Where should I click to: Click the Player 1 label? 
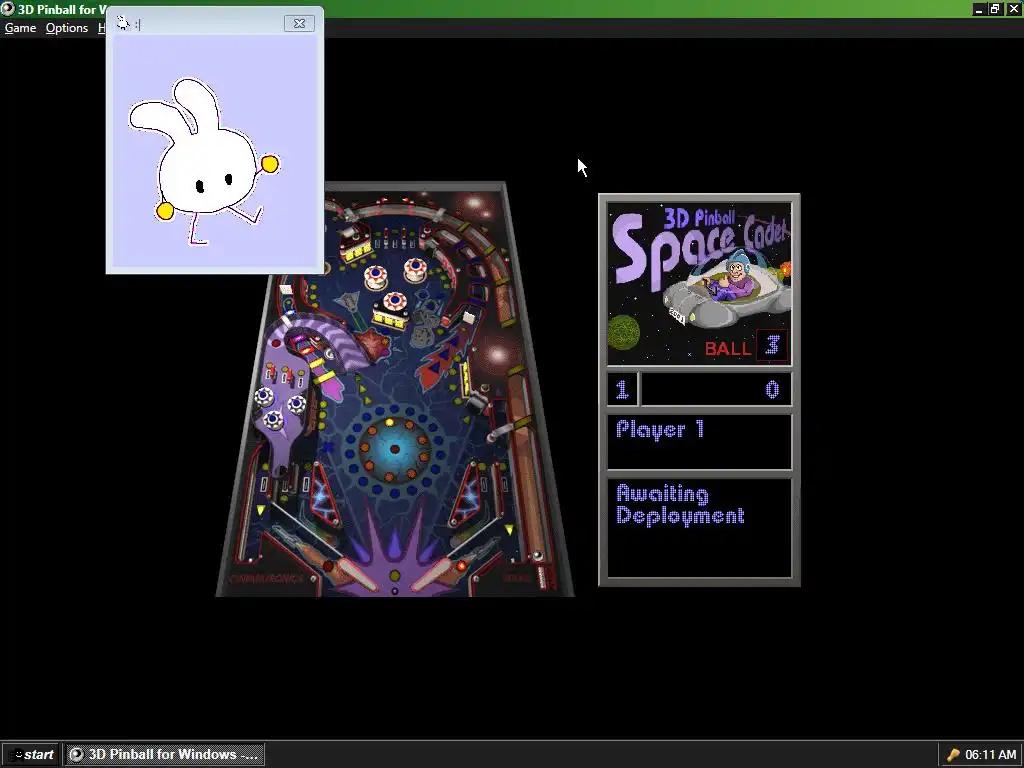pyautogui.click(x=660, y=430)
